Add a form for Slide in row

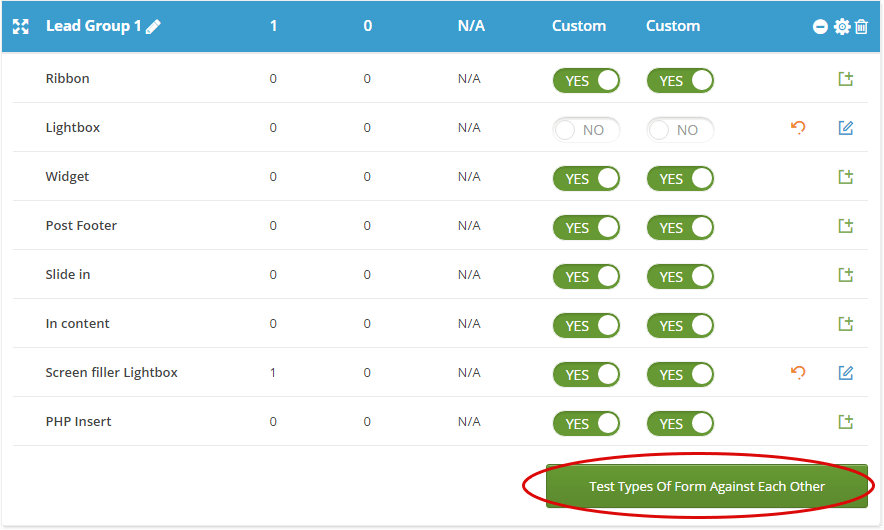click(845, 275)
